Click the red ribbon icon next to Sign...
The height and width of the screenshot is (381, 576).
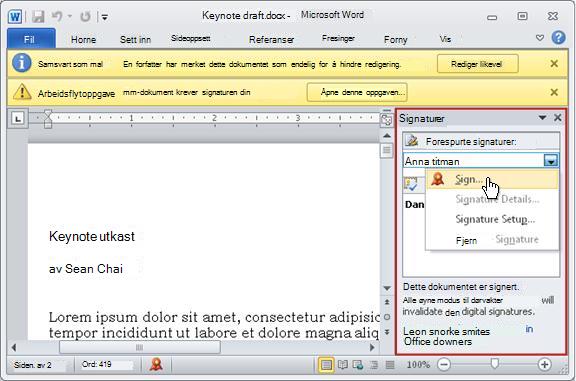pyautogui.click(x=438, y=179)
